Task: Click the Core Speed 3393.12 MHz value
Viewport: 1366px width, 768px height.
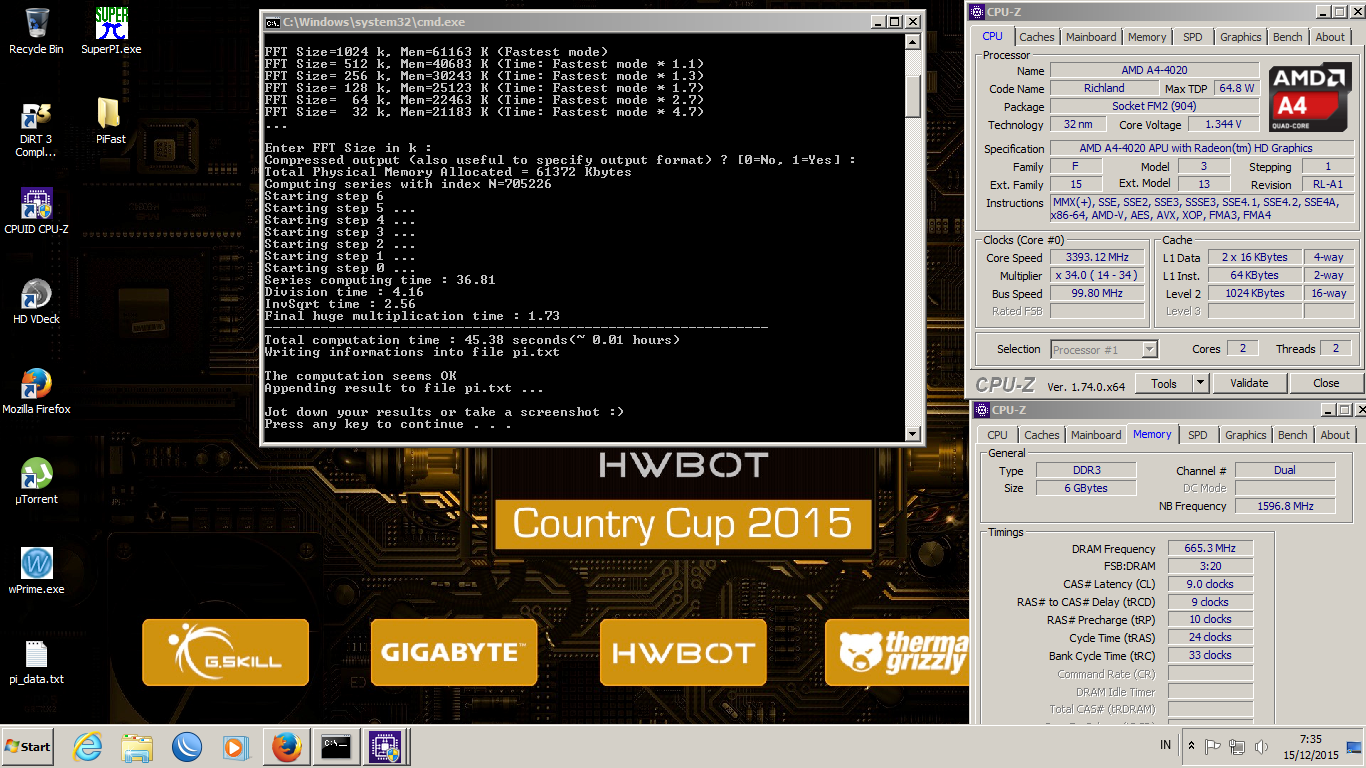Action: coord(1096,258)
